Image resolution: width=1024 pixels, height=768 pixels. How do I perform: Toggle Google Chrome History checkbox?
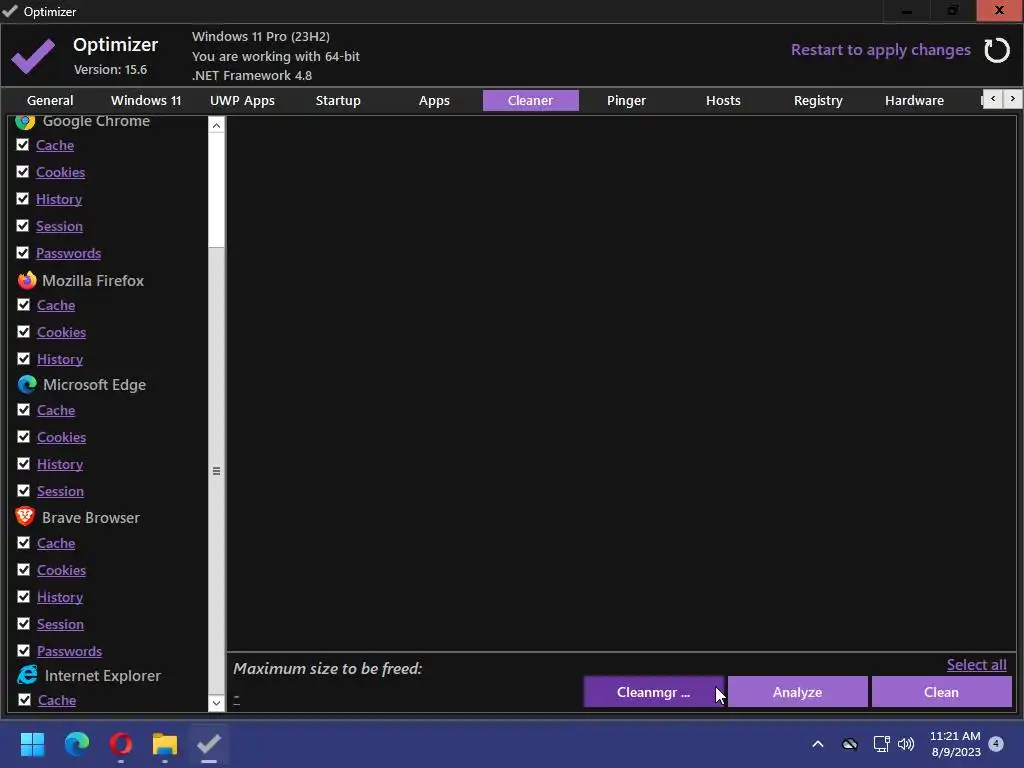click(23, 198)
